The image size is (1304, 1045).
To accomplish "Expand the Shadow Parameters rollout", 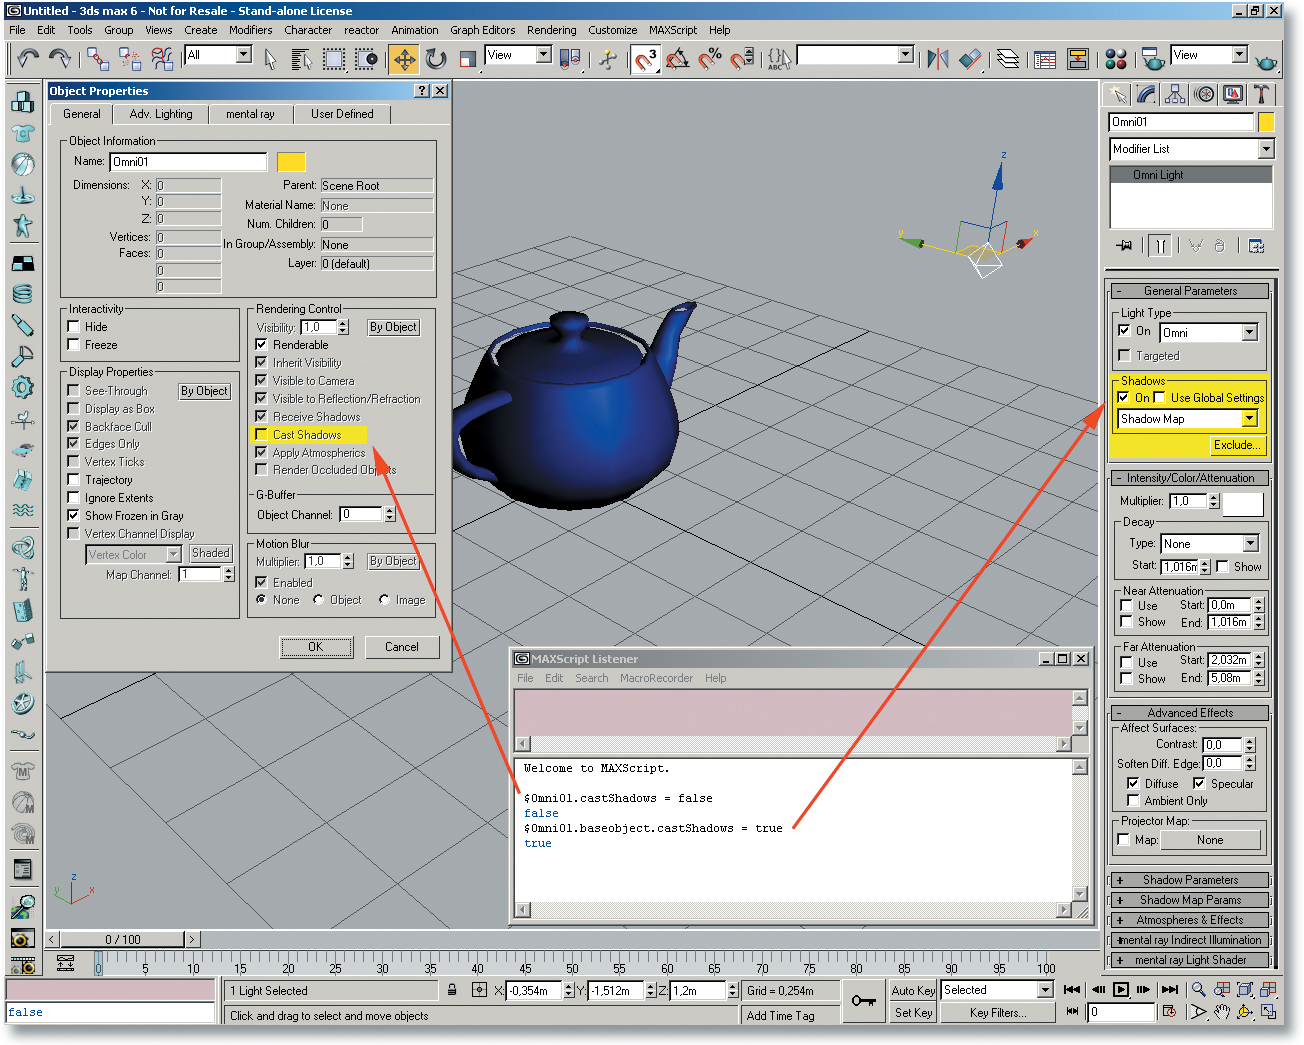I will coord(1190,880).
